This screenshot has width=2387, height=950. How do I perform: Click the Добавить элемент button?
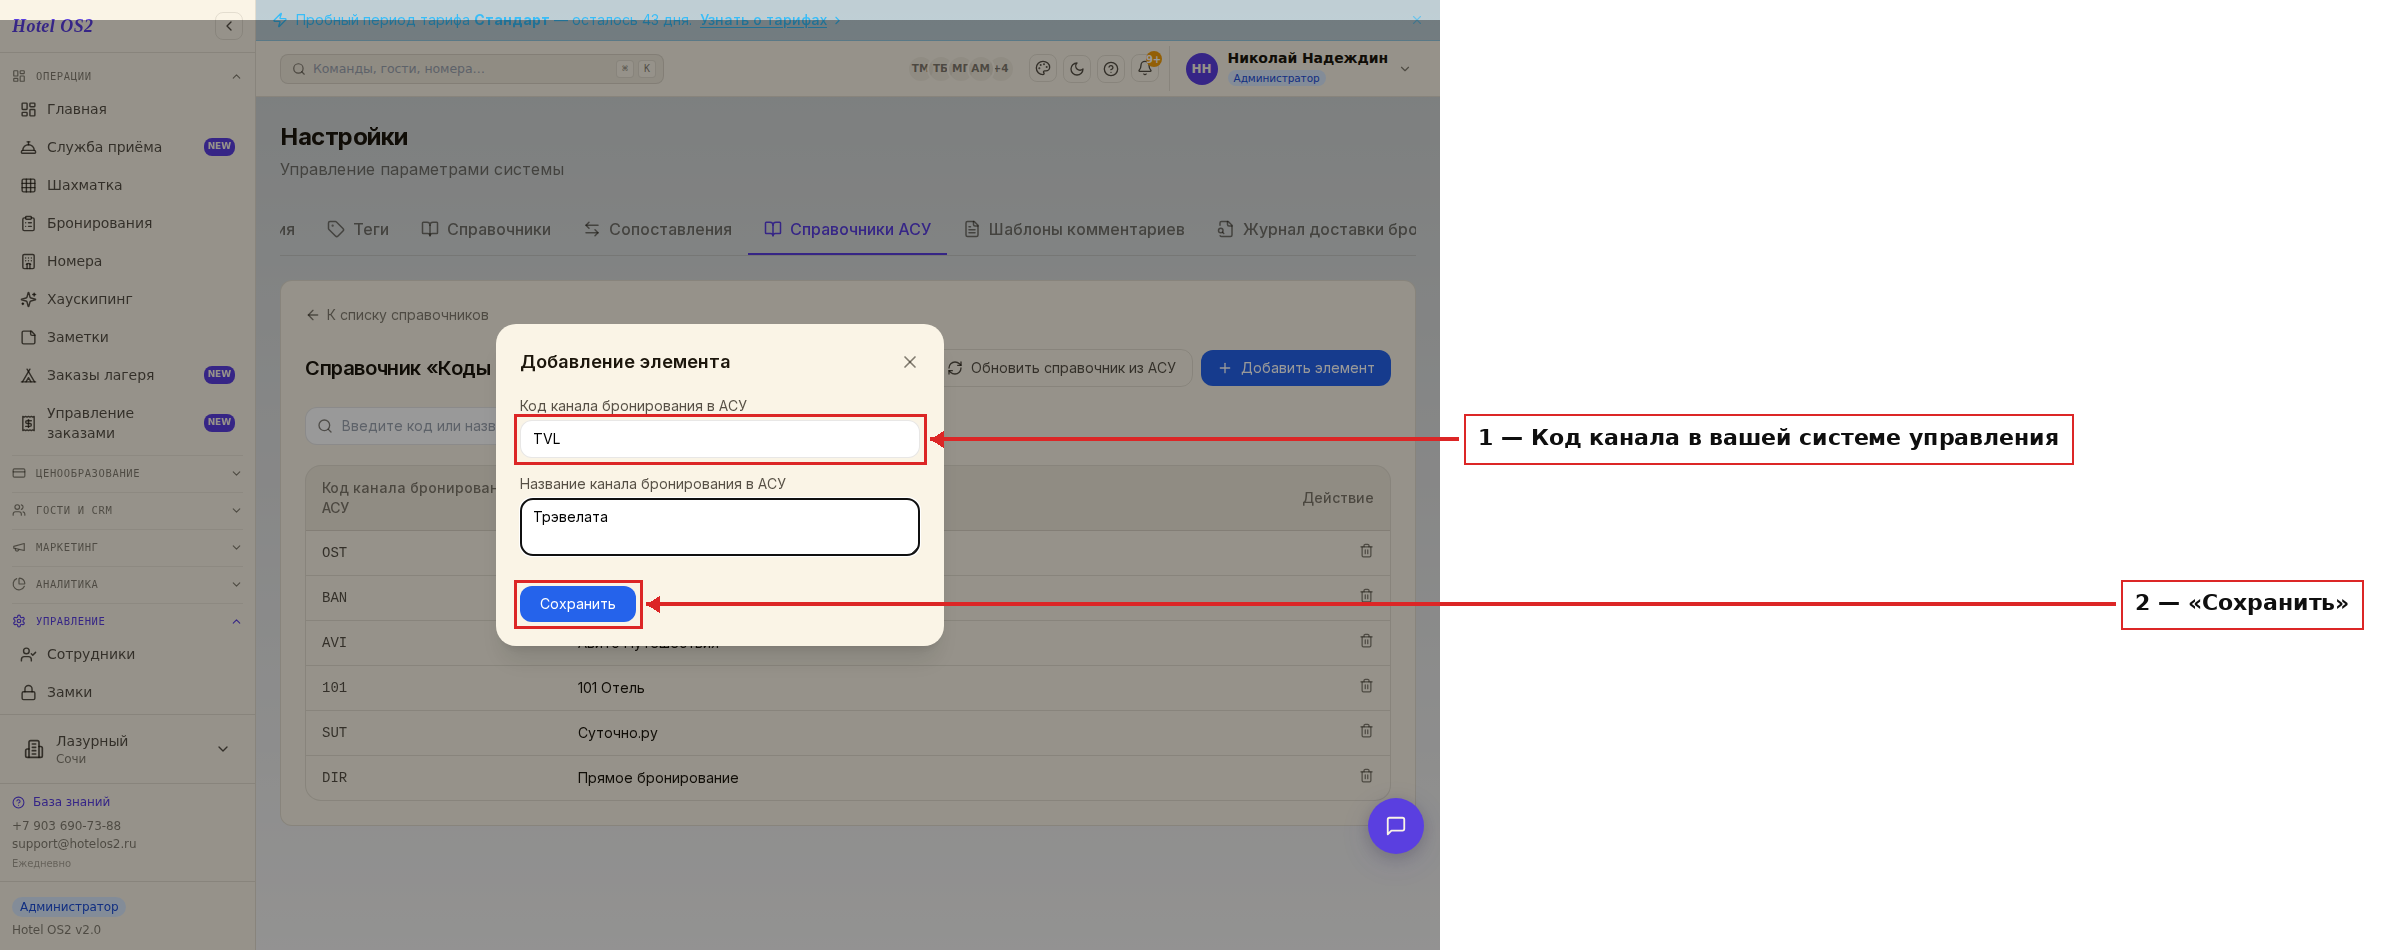tap(1296, 368)
